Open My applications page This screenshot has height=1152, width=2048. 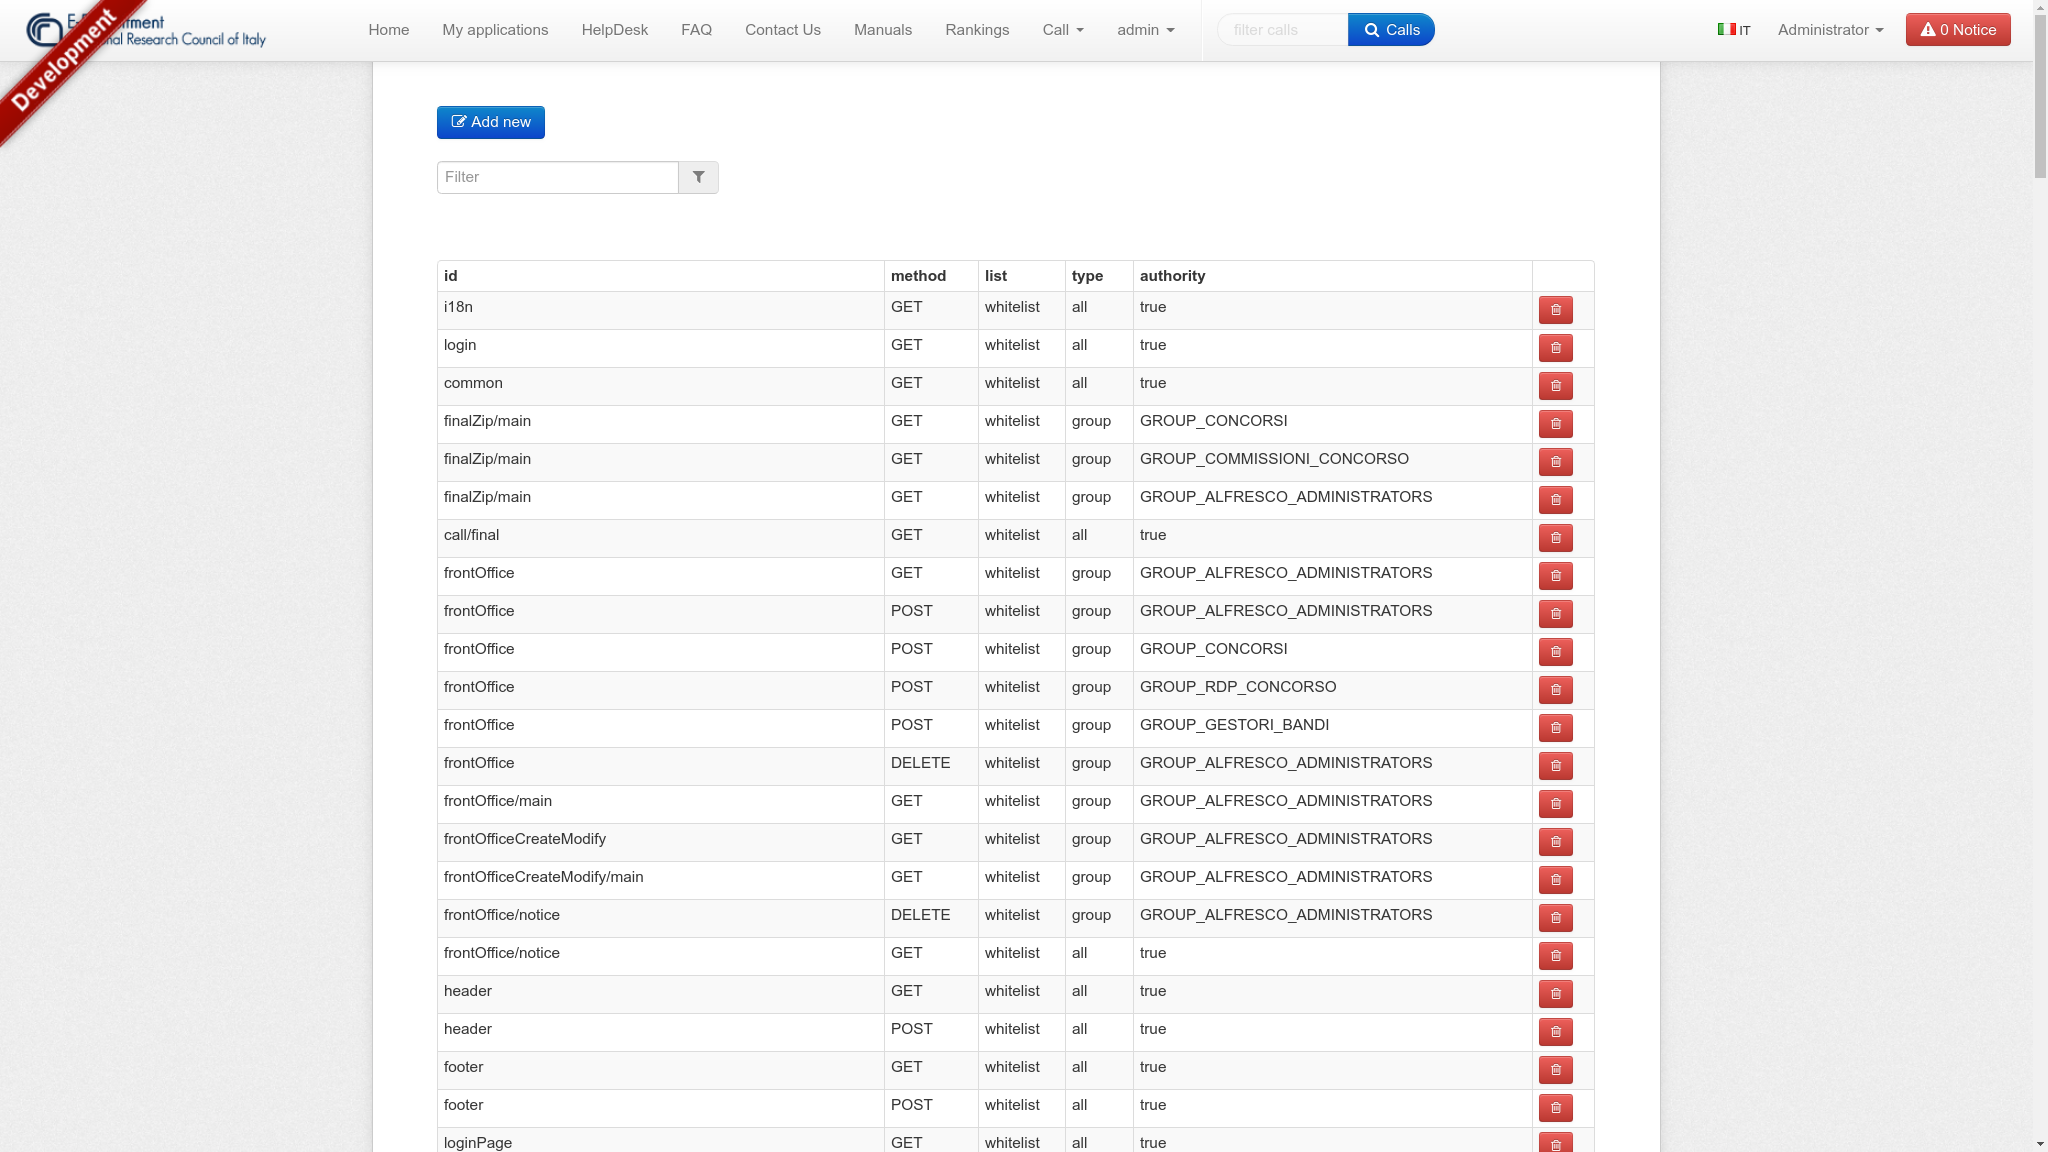(495, 30)
